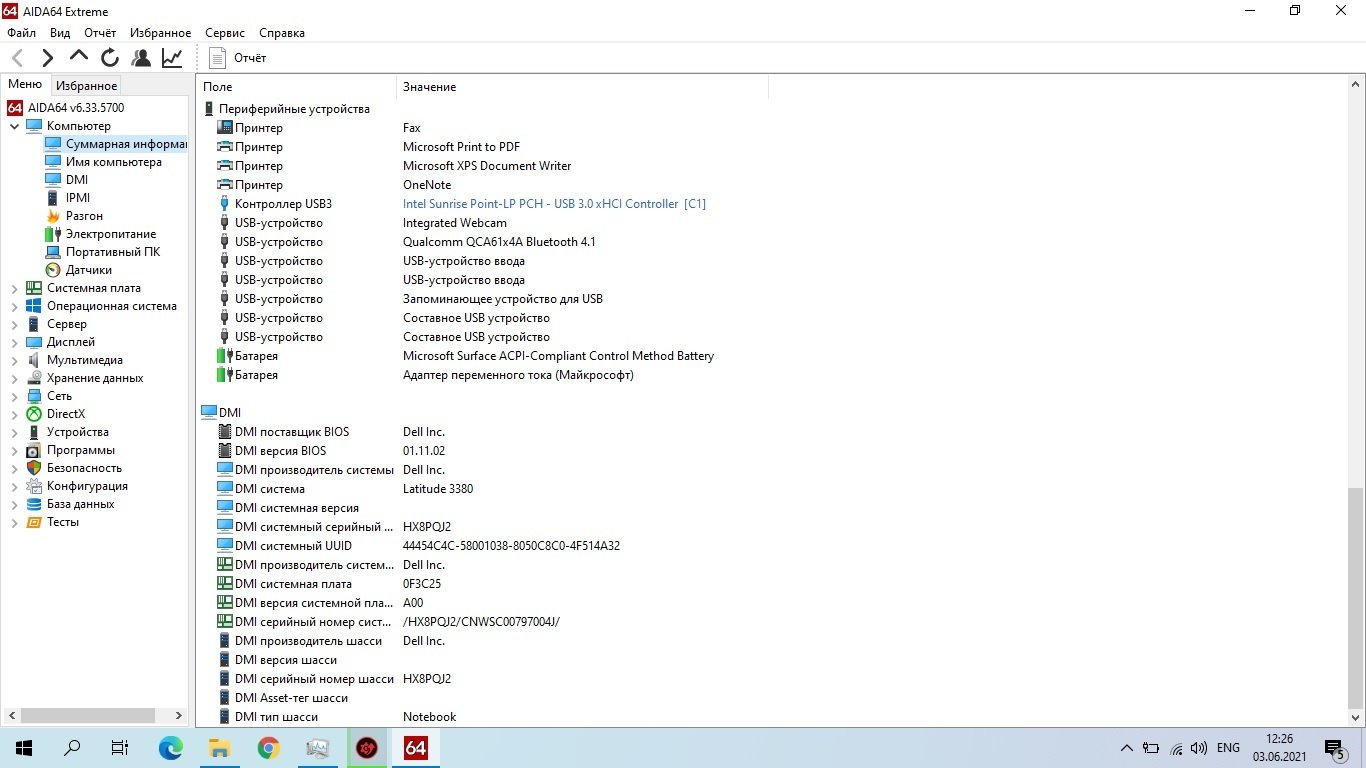Open the Отчёт menu in the menu bar
1366x768 pixels.
100,33
